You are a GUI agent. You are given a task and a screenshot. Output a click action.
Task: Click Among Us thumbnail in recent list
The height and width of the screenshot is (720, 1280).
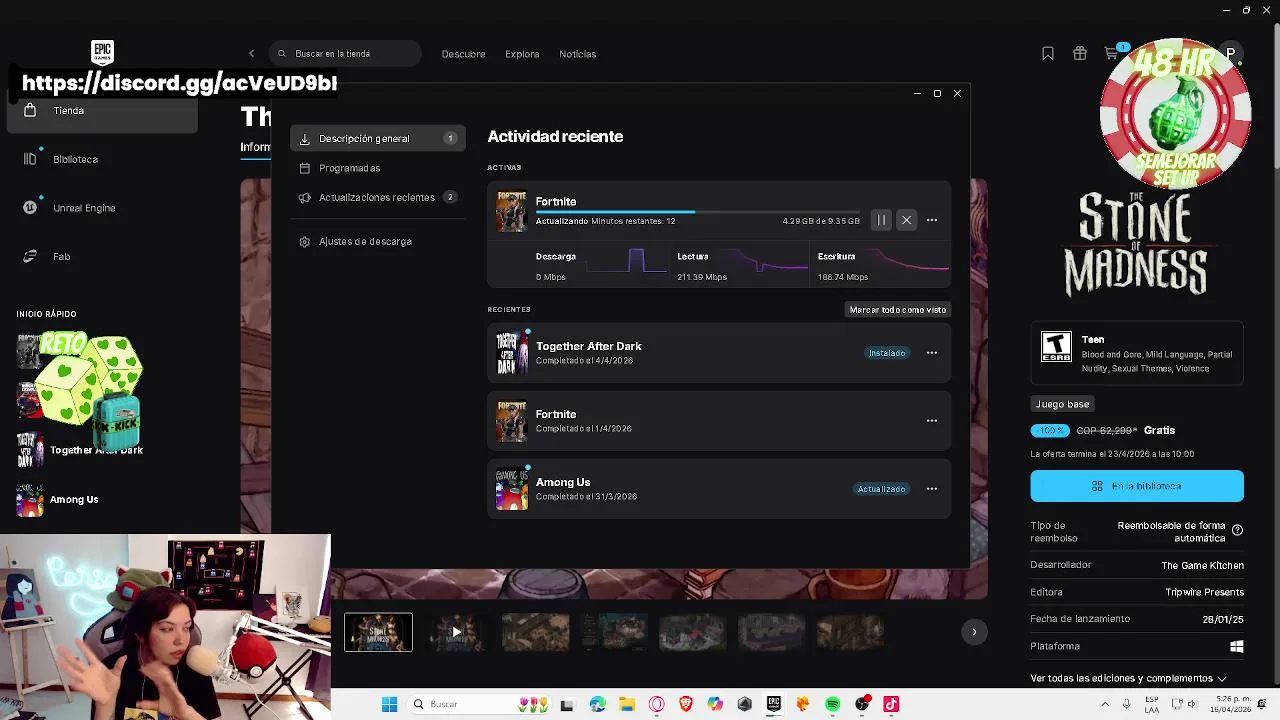[x=511, y=489]
